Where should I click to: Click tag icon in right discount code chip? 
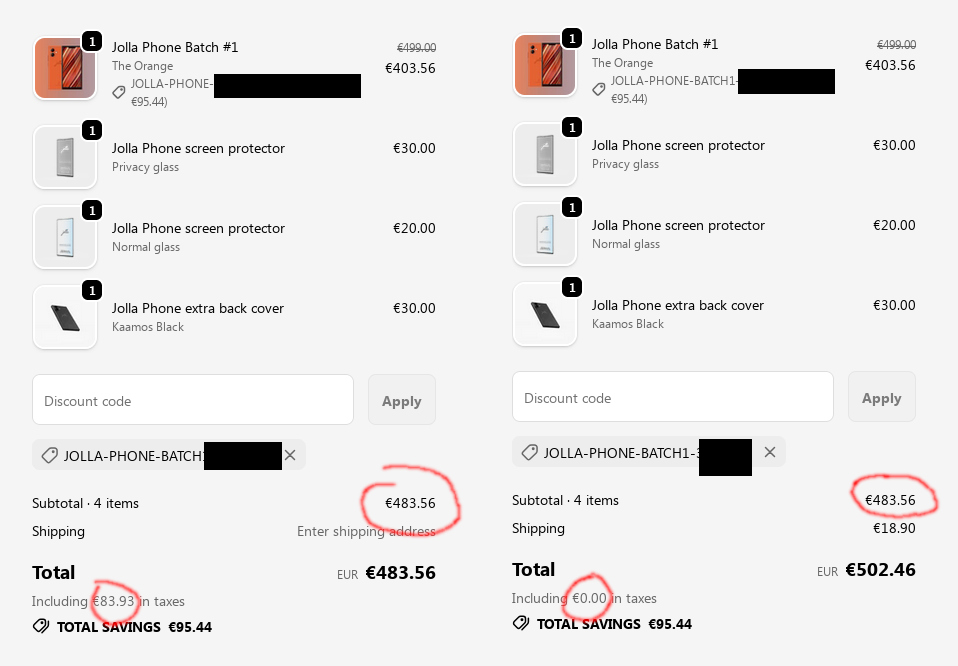pos(529,452)
